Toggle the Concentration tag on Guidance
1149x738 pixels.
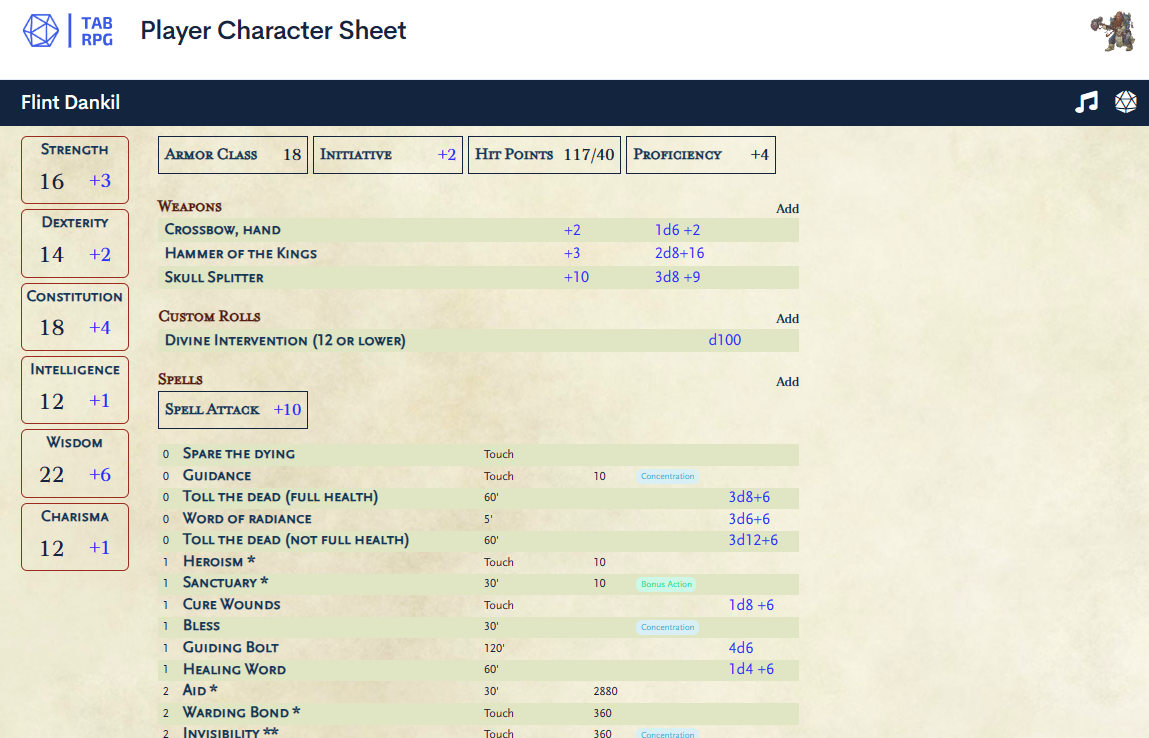667,476
